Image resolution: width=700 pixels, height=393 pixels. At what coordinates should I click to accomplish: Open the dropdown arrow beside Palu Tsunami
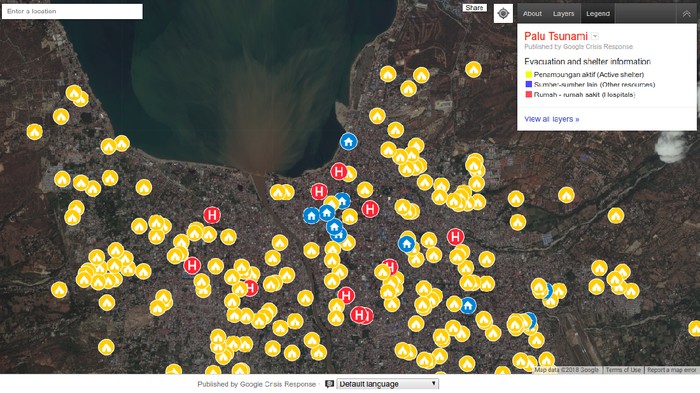click(595, 36)
